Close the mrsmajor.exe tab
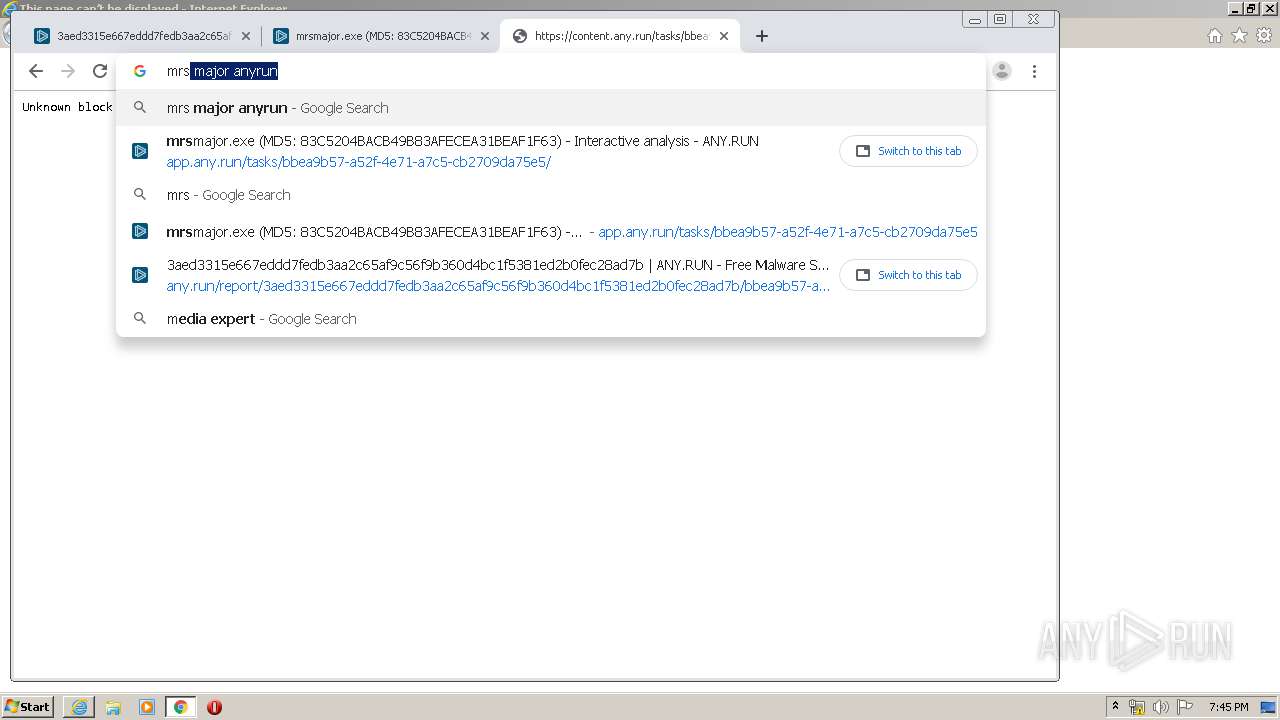The image size is (1280, 720). [x=485, y=36]
